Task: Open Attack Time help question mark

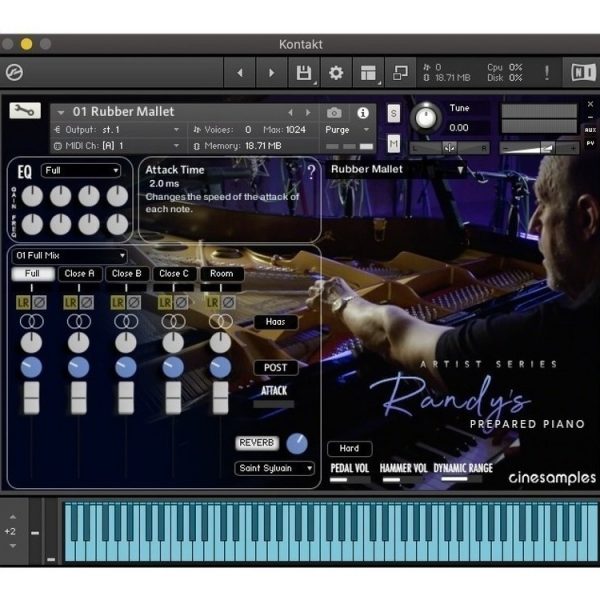Action: pos(311,172)
